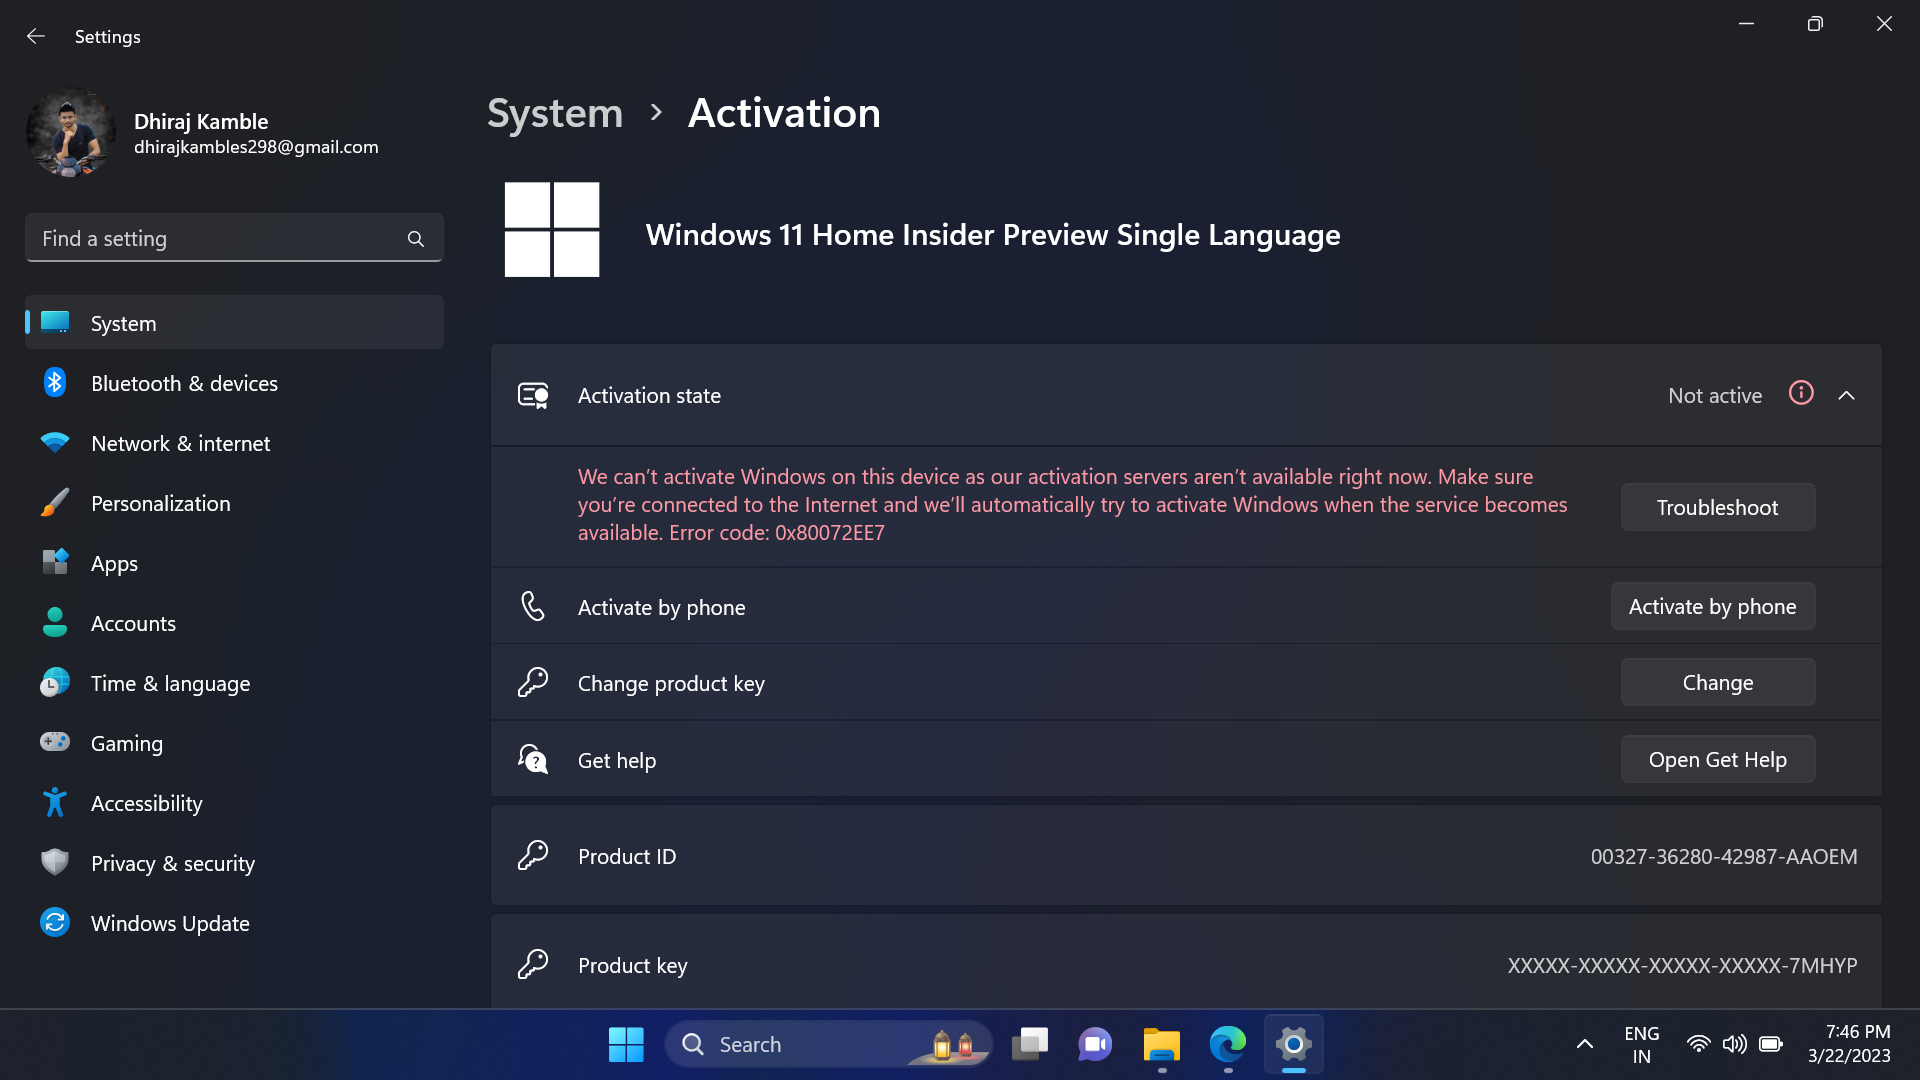Click the Gaming controller icon
Screen dimensions: 1920x1080
(x=55, y=742)
